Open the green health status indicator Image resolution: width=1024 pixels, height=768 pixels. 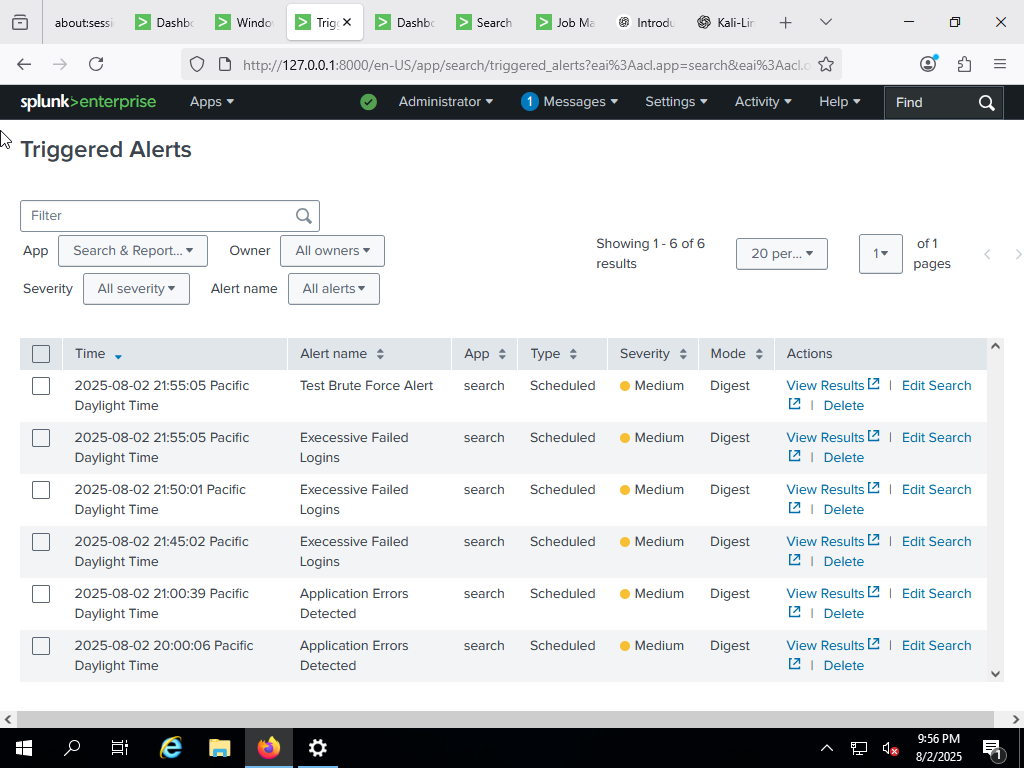coord(368,101)
